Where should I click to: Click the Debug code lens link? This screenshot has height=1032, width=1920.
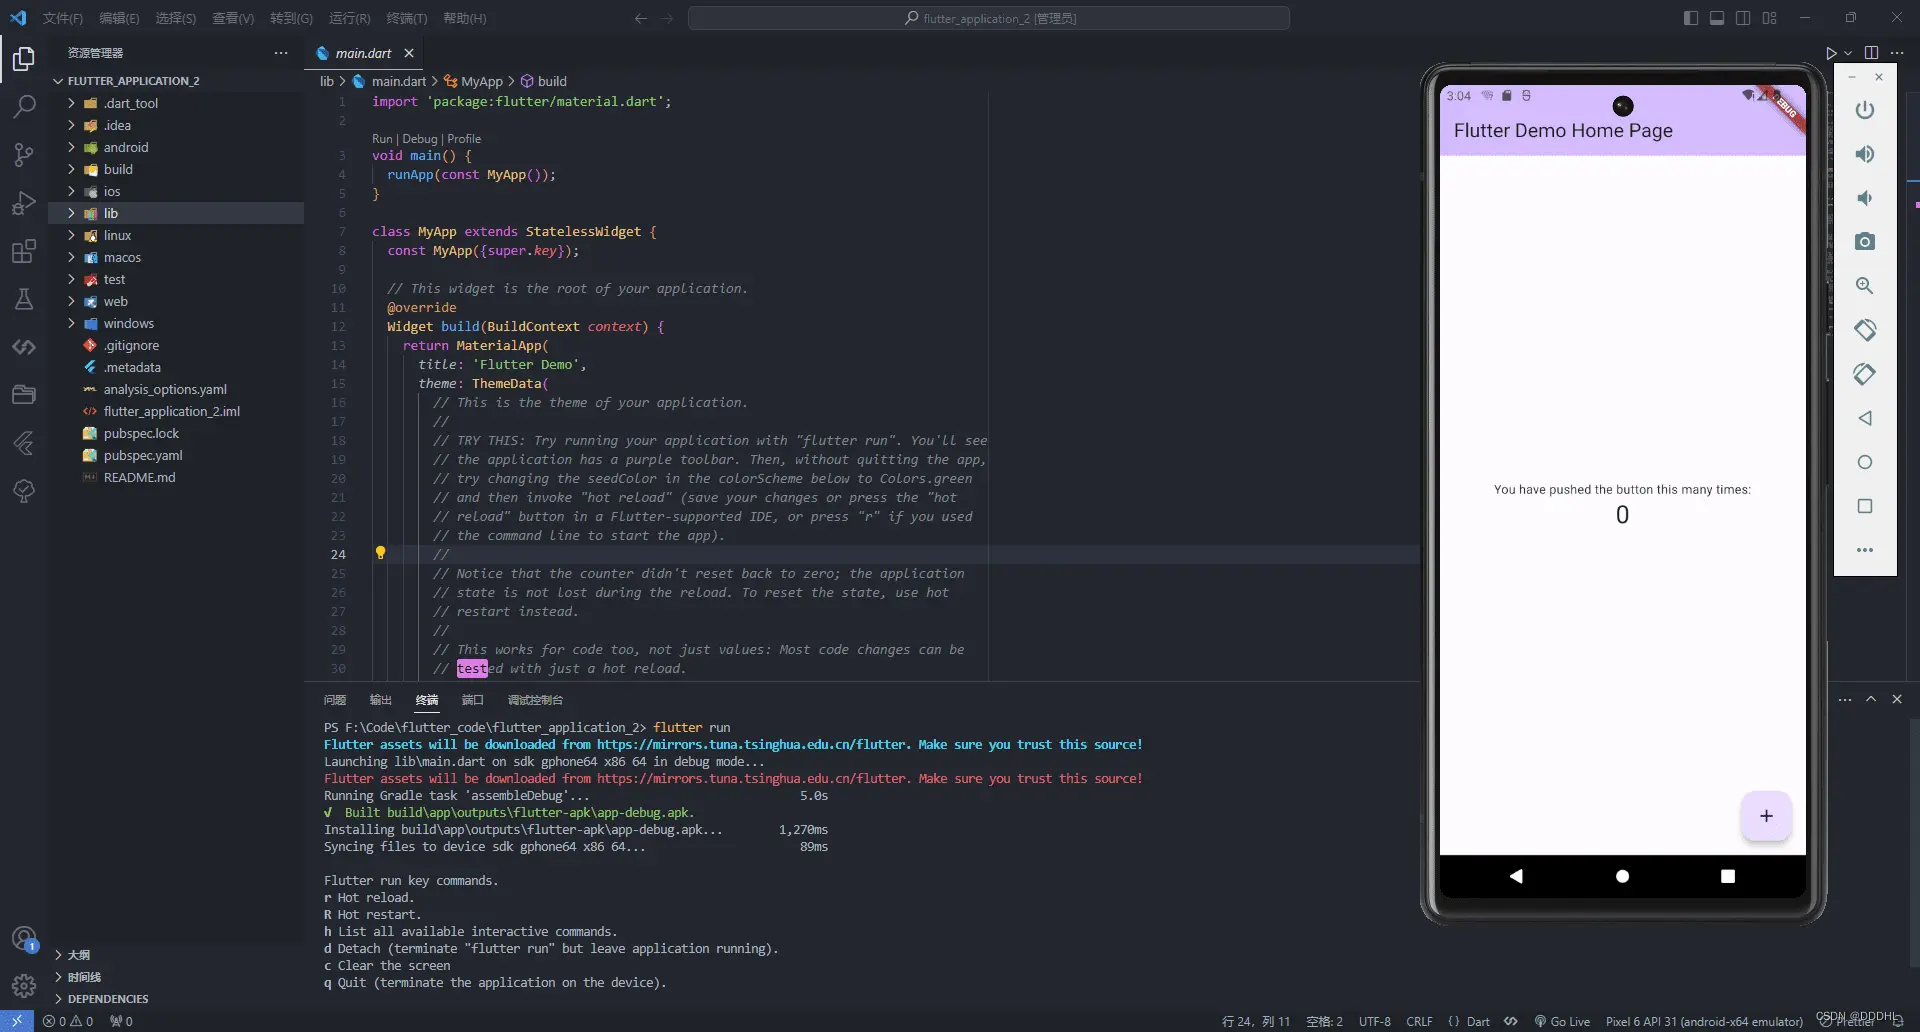(x=419, y=139)
